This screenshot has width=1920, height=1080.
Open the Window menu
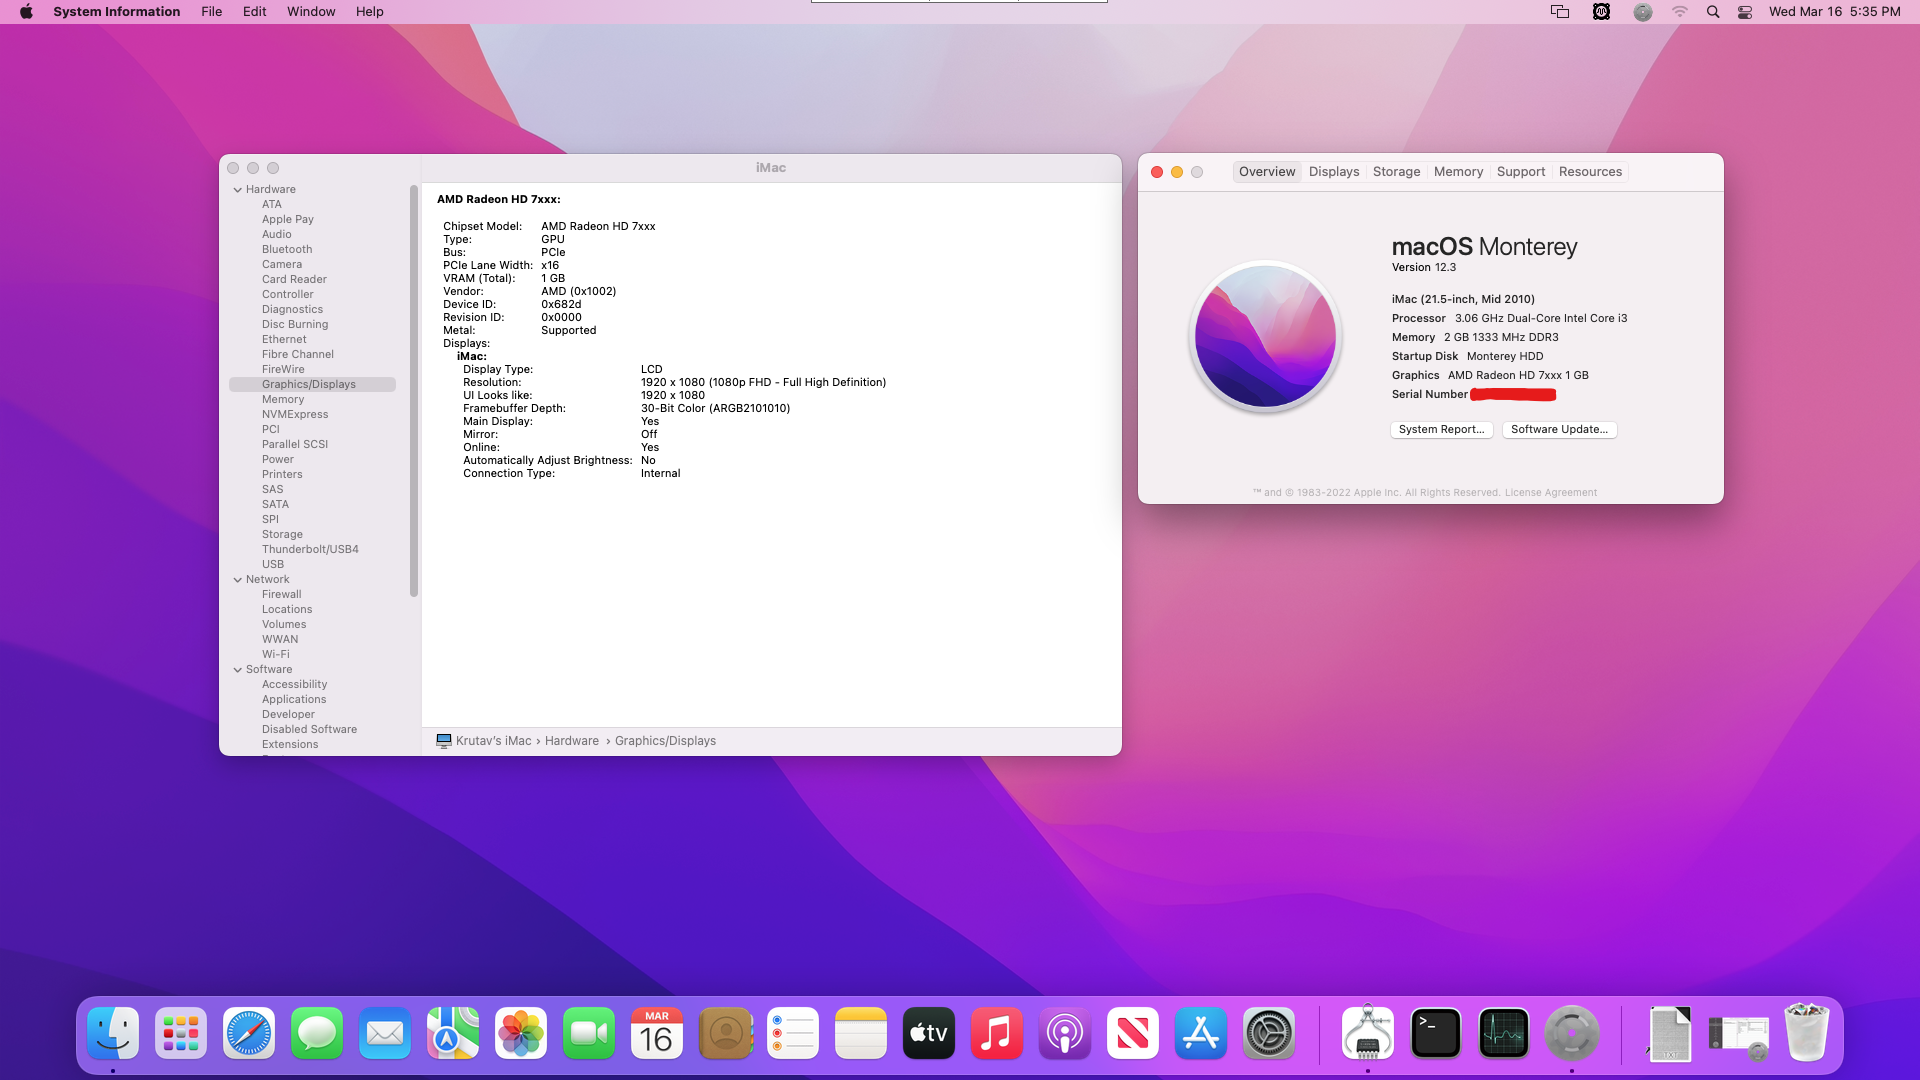pos(311,12)
